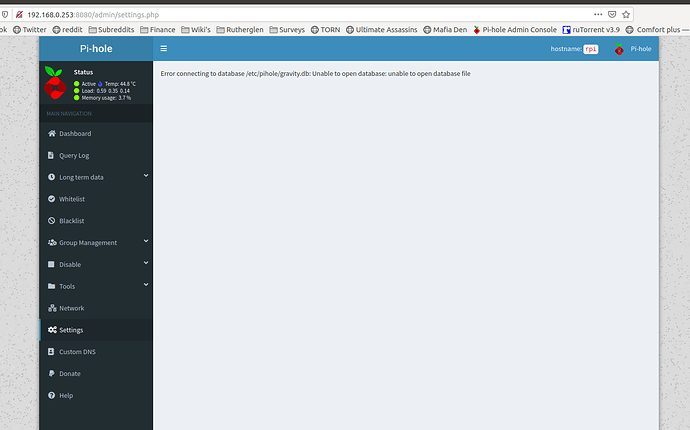690x430 pixels.
Task: Click the Blacklist ban icon
Action: click(x=51, y=221)
